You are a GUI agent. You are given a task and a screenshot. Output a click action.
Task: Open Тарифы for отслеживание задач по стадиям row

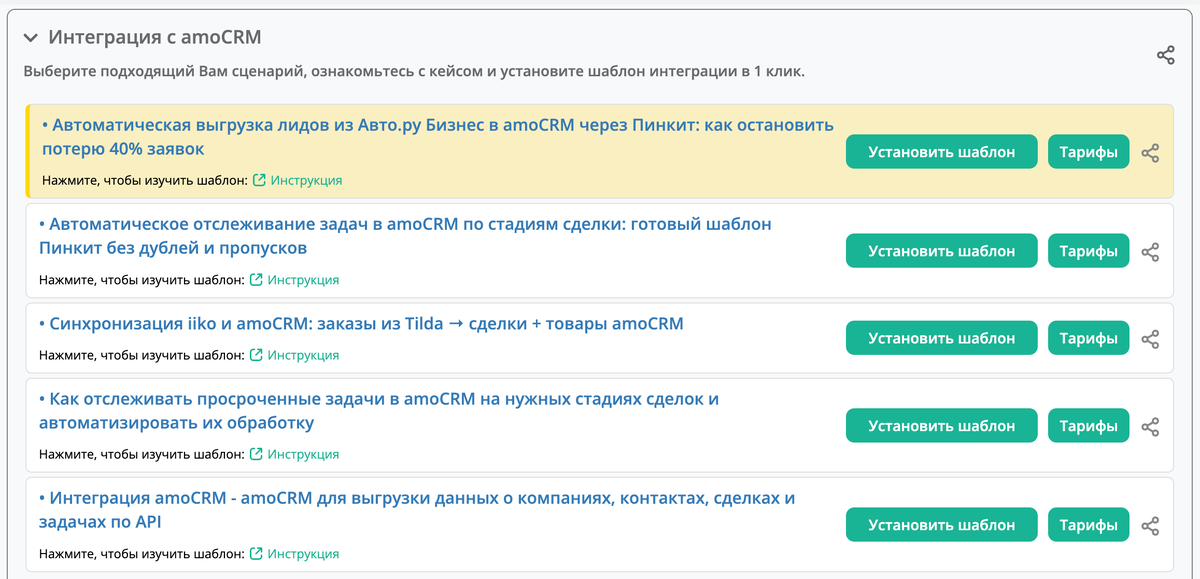pyautogui.click(x=1089, y=251)
